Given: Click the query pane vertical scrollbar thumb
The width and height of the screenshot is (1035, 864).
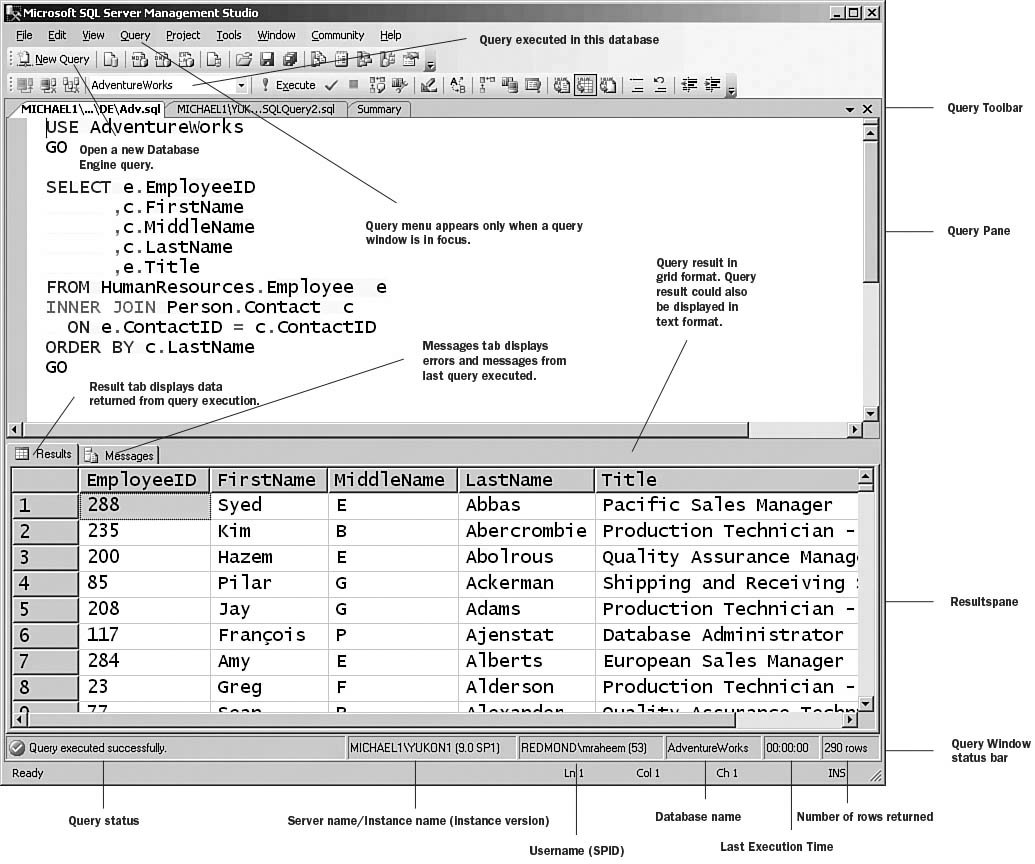Looking at the screenshot, I should point(871,211).
